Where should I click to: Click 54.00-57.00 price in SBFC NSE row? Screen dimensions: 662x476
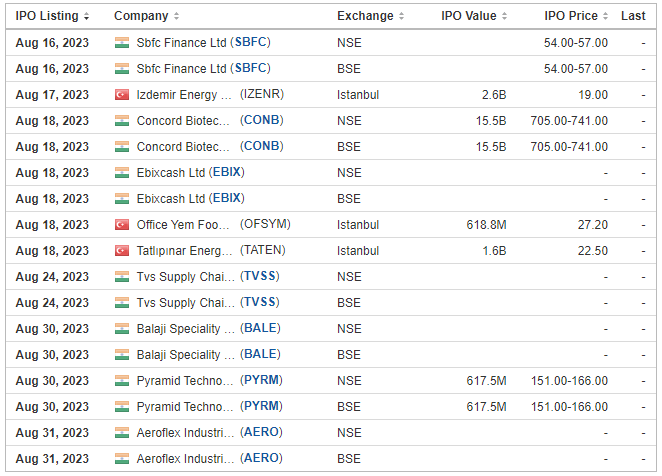pyautogui.click(x=576, y=43)
